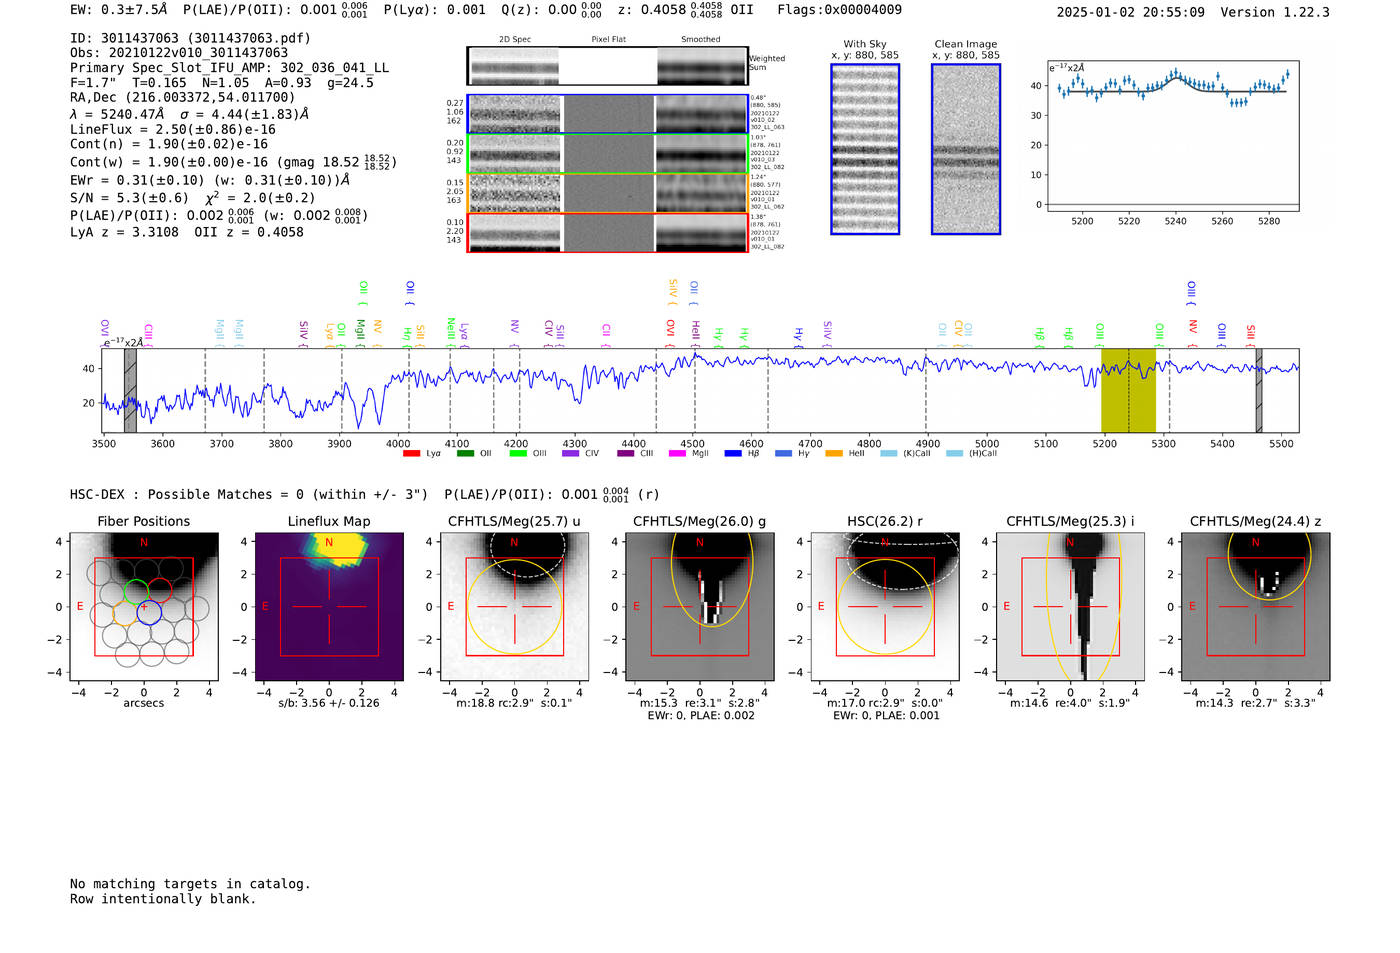Open the Lineflux Map panel
1400x953 pixels.
[x=329, y=607]
